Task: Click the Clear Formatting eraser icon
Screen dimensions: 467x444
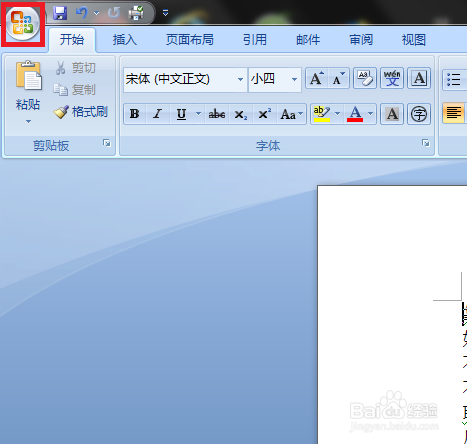Action: [x=365, y=79]
